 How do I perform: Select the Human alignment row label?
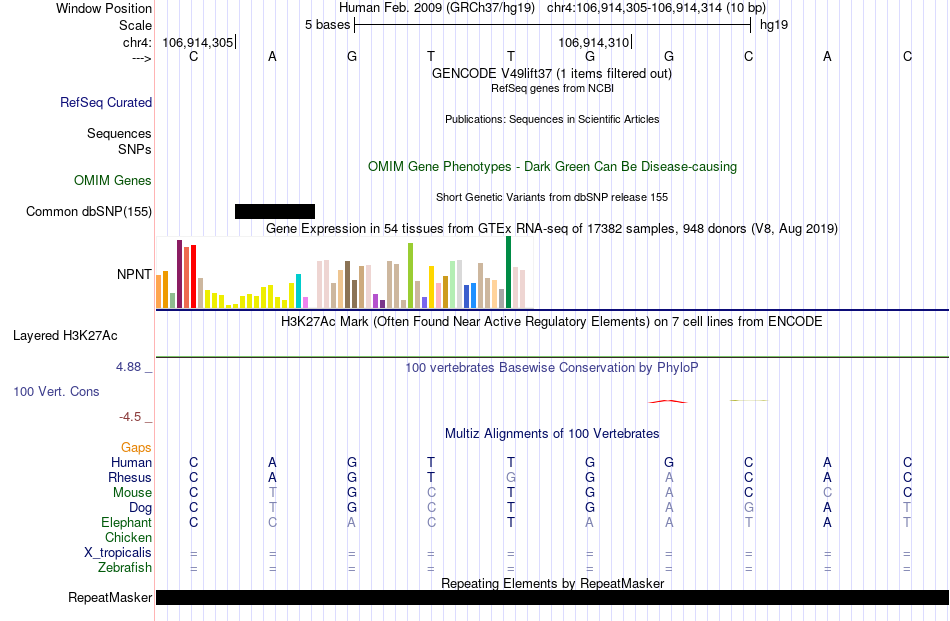(131, 462)
